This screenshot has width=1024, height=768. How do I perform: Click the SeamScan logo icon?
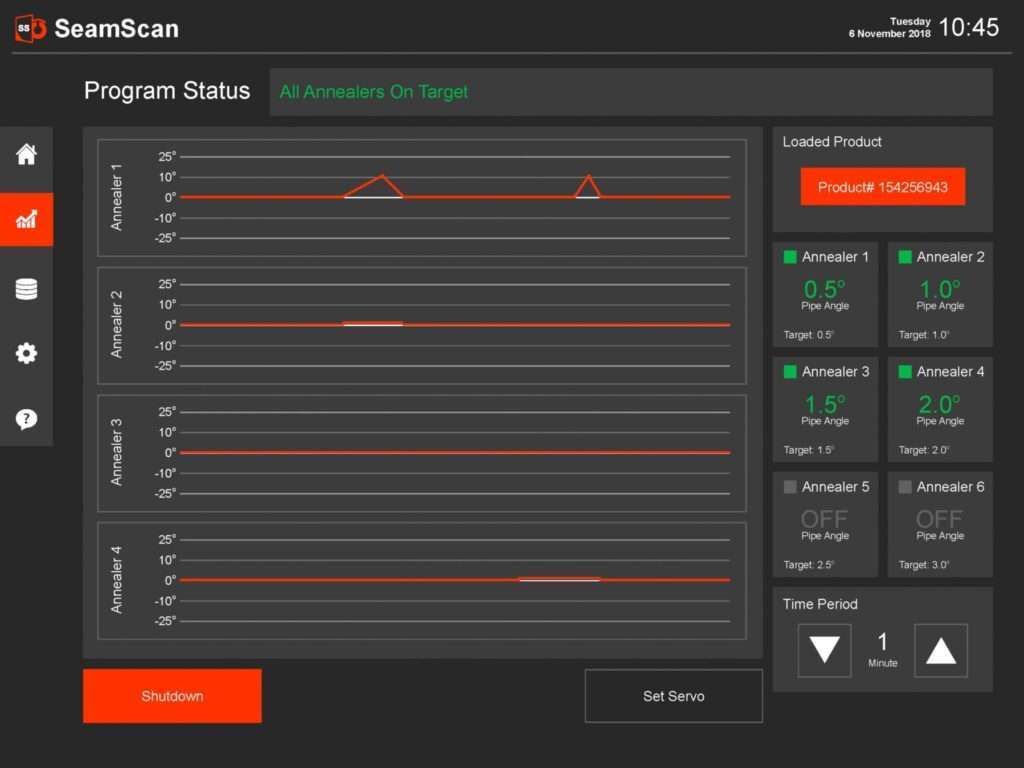pos(31,29)
